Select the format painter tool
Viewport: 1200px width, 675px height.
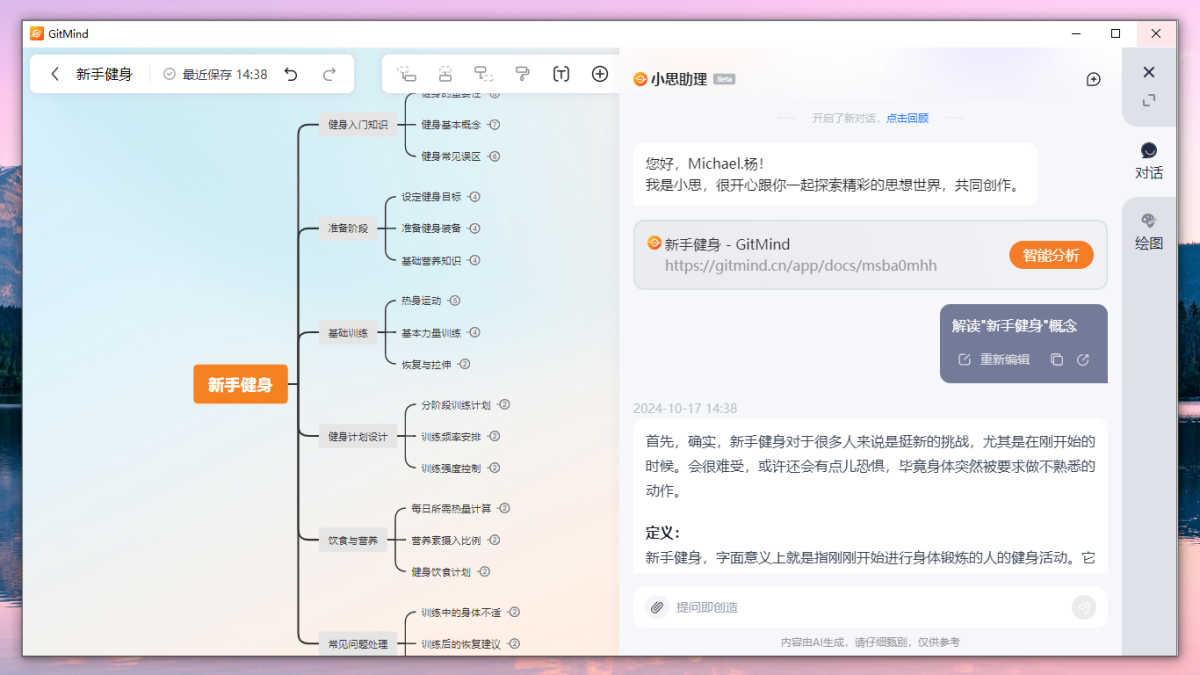coord(522,74)
